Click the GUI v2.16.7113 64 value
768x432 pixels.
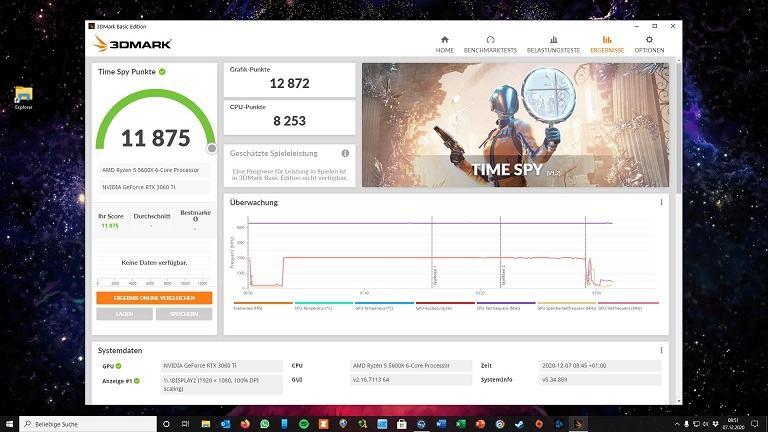[x=411, y=380]
